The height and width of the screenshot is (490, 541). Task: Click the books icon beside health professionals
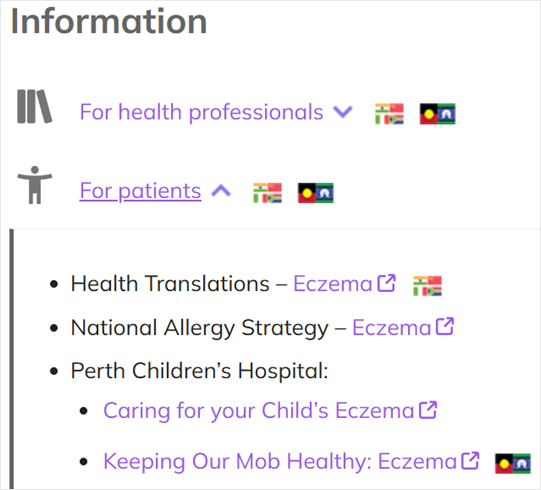click(35, 106)
